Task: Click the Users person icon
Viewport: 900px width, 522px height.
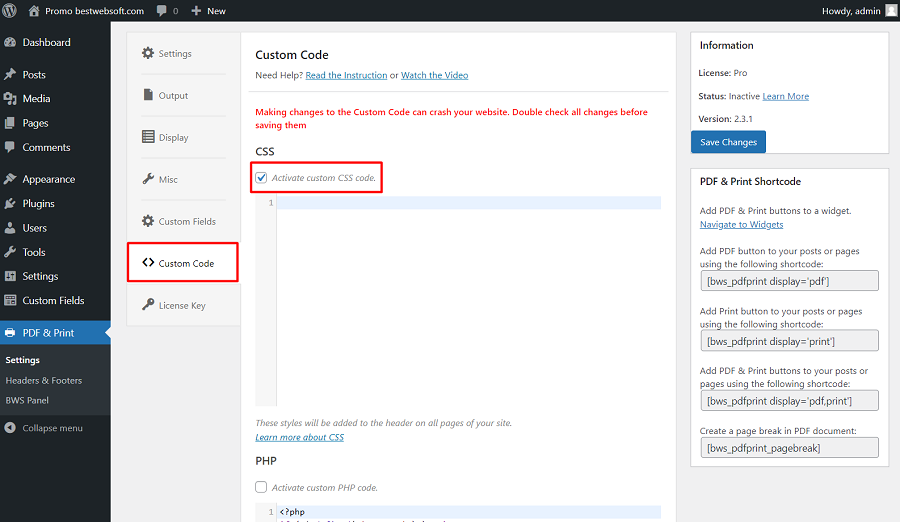Action: pyautogui.click(x=10, y=228)
